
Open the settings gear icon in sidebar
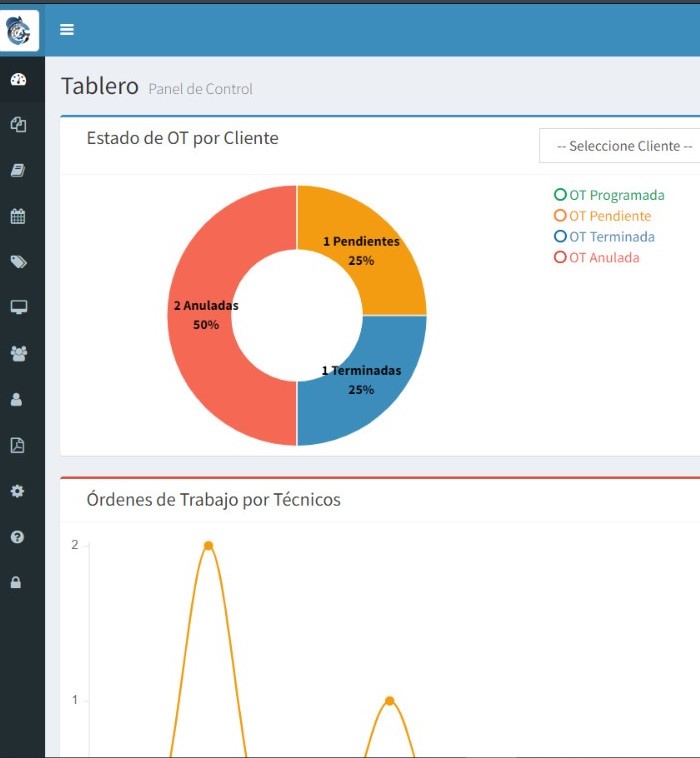pos(17,491)
